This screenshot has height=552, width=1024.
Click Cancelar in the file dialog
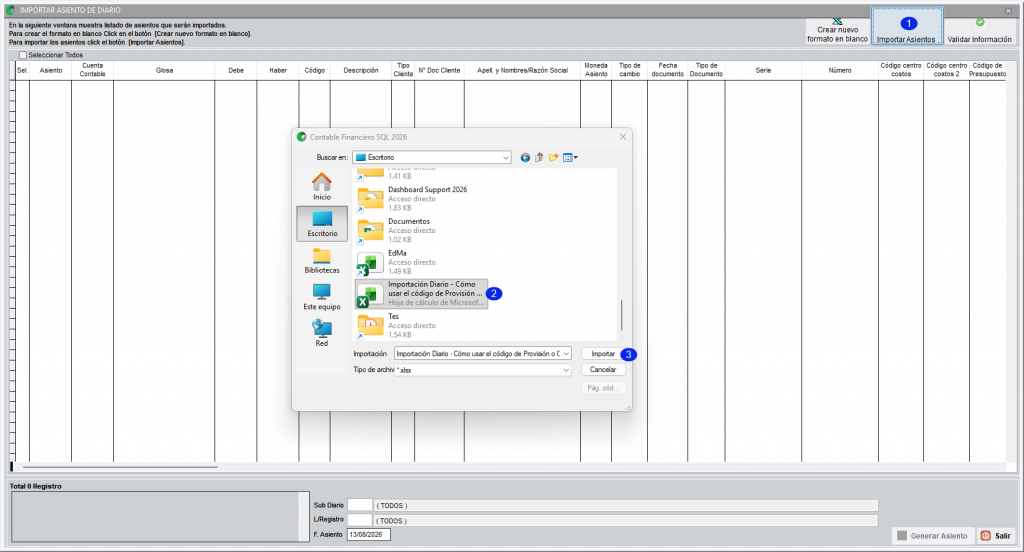tap(603, 369)
